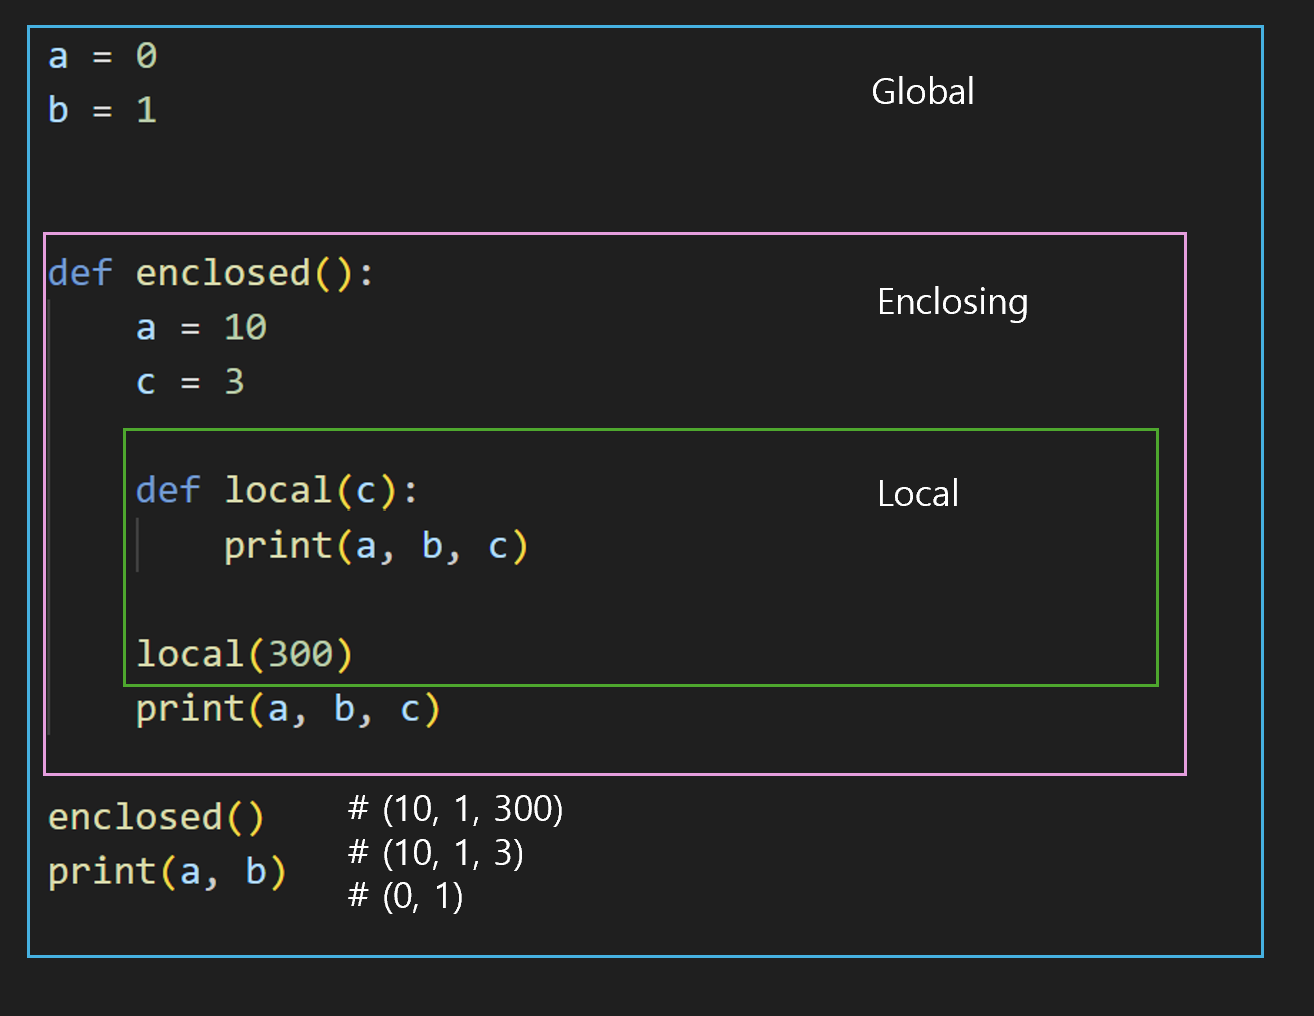Select the comment "# (10, 1, 300)"
This screenshot has height=1016, width=1314.
click(x=455, y=808)
